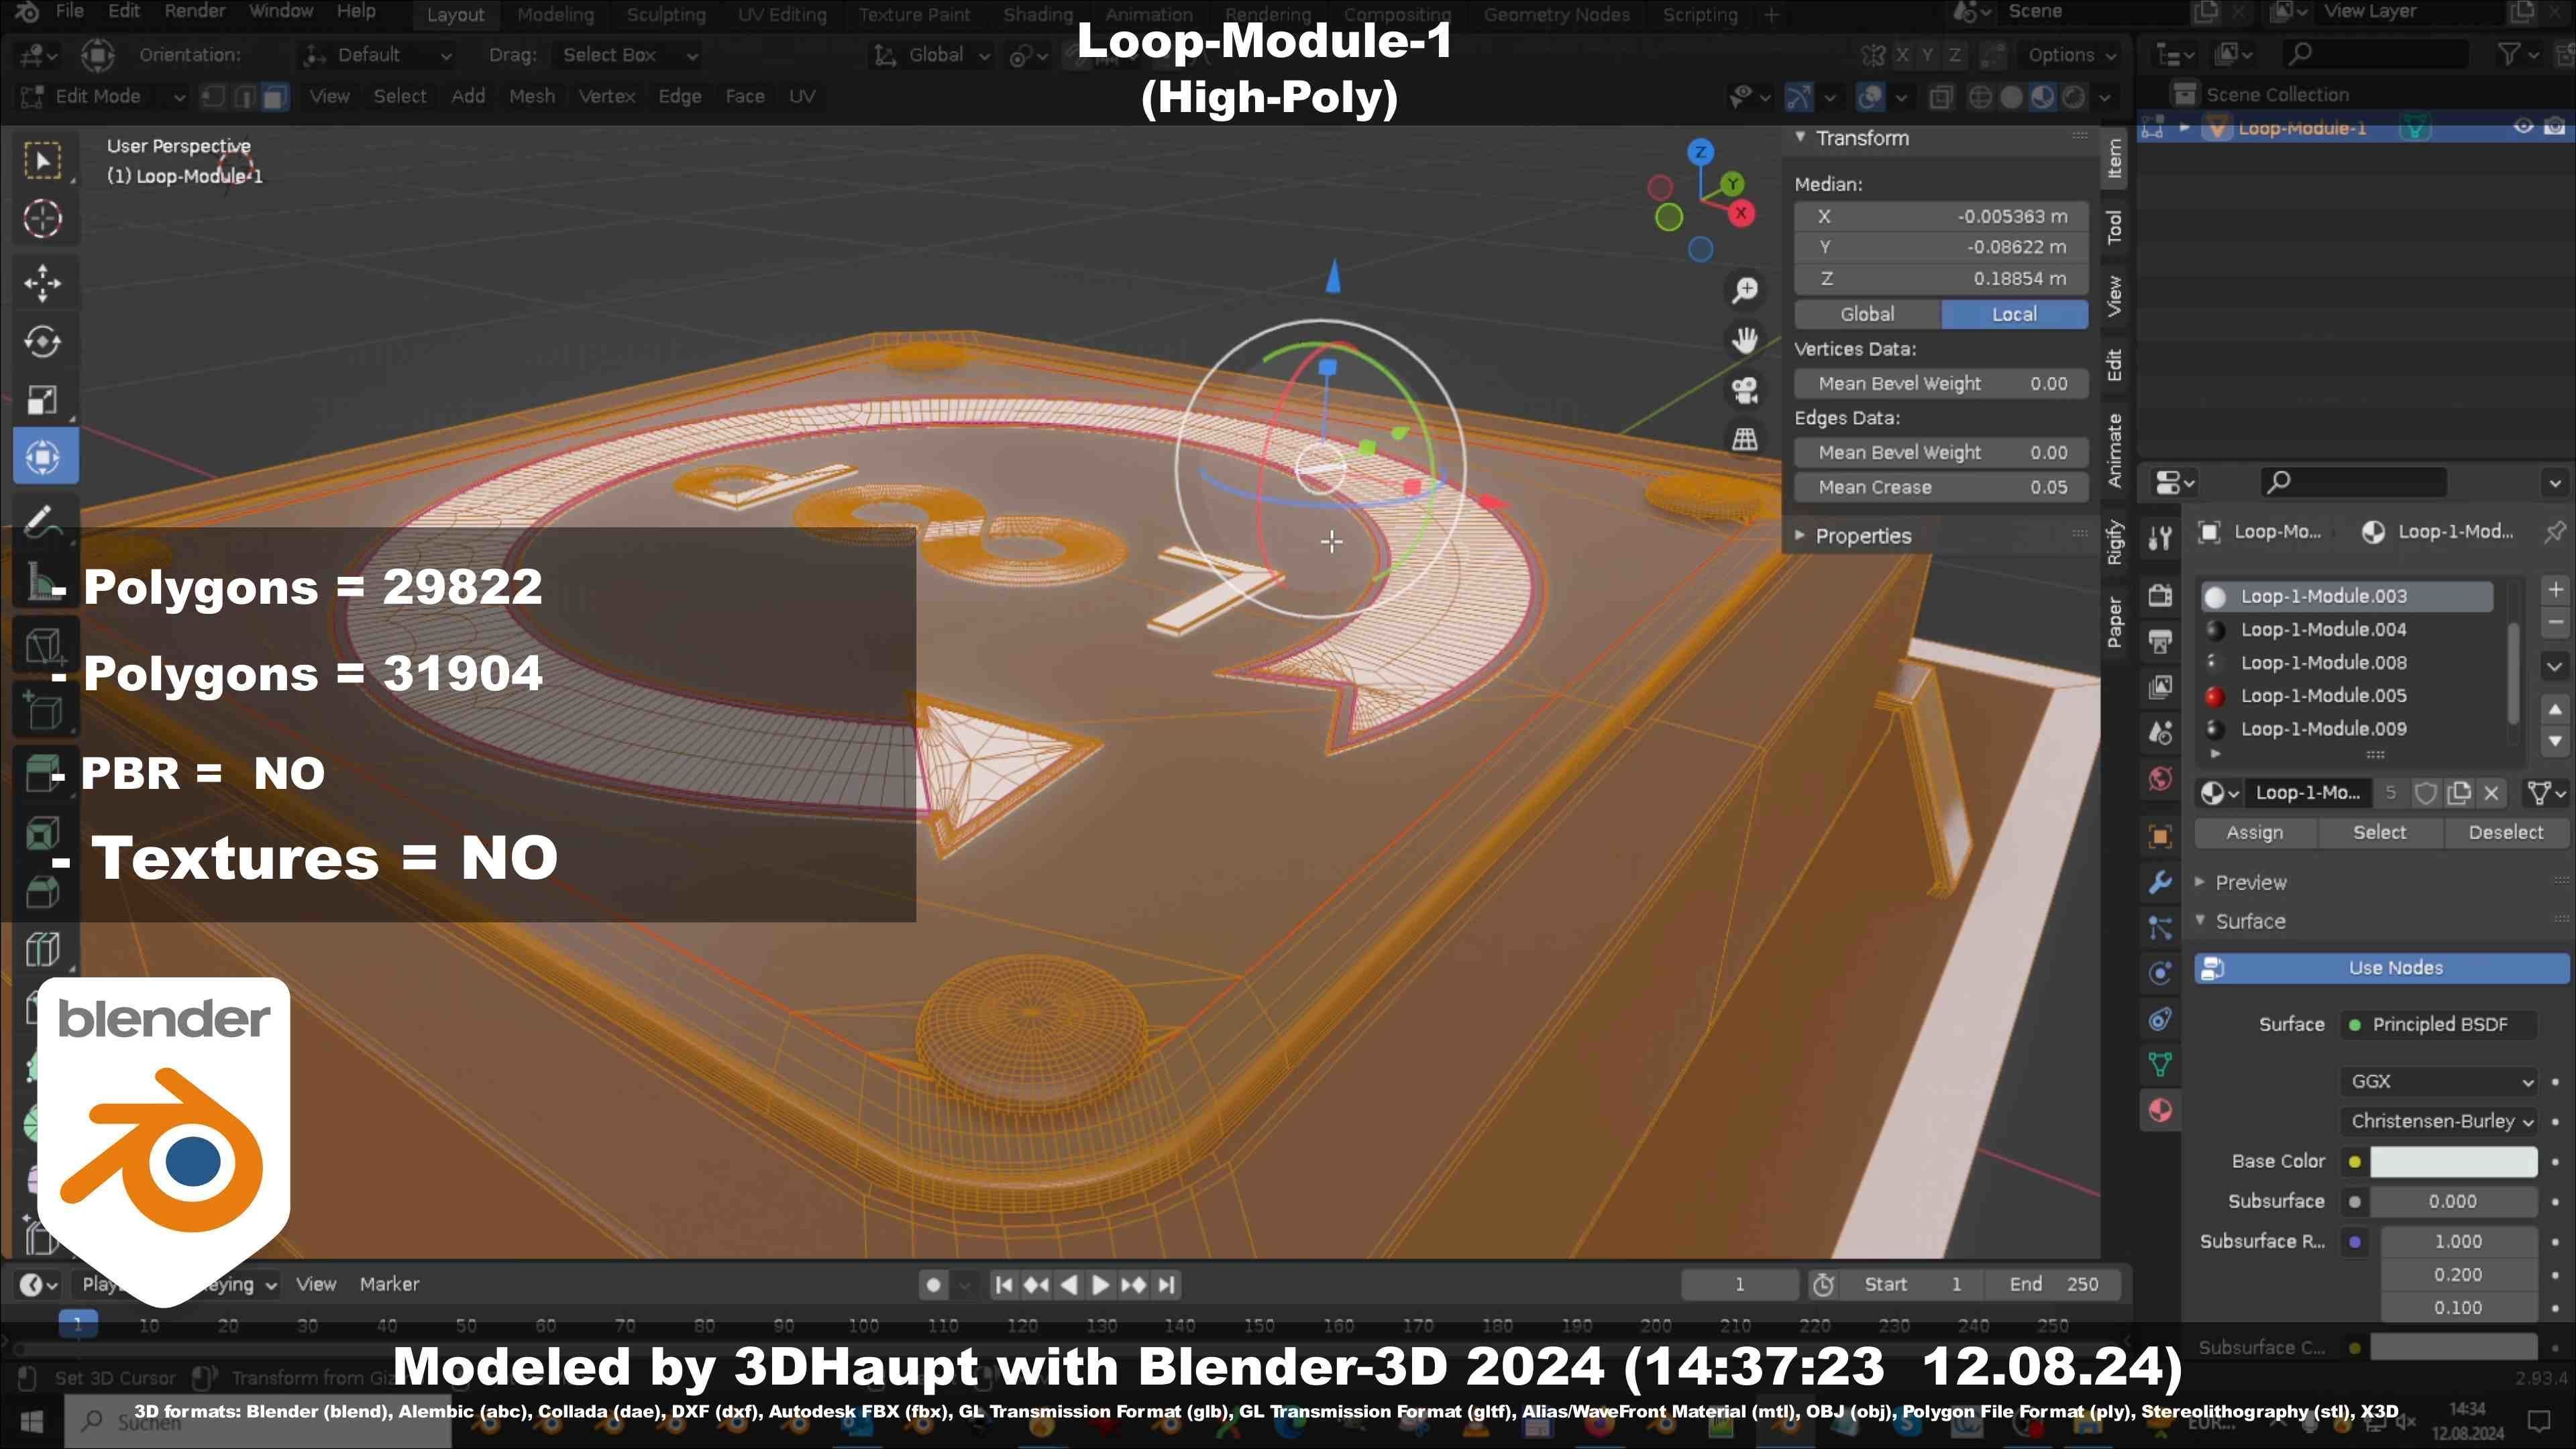Select the Annotate pencil tool

(x=43, y=520)
